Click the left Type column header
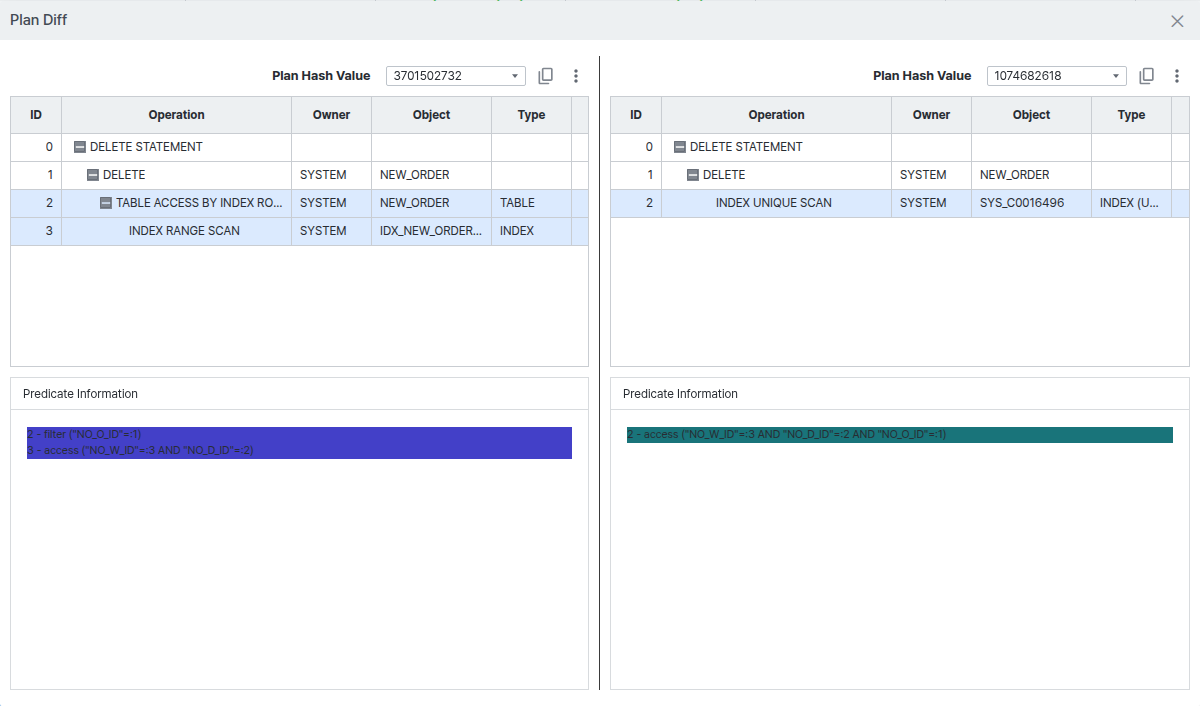This screenshot has height=706, width=1200. [x=531, y=115]
